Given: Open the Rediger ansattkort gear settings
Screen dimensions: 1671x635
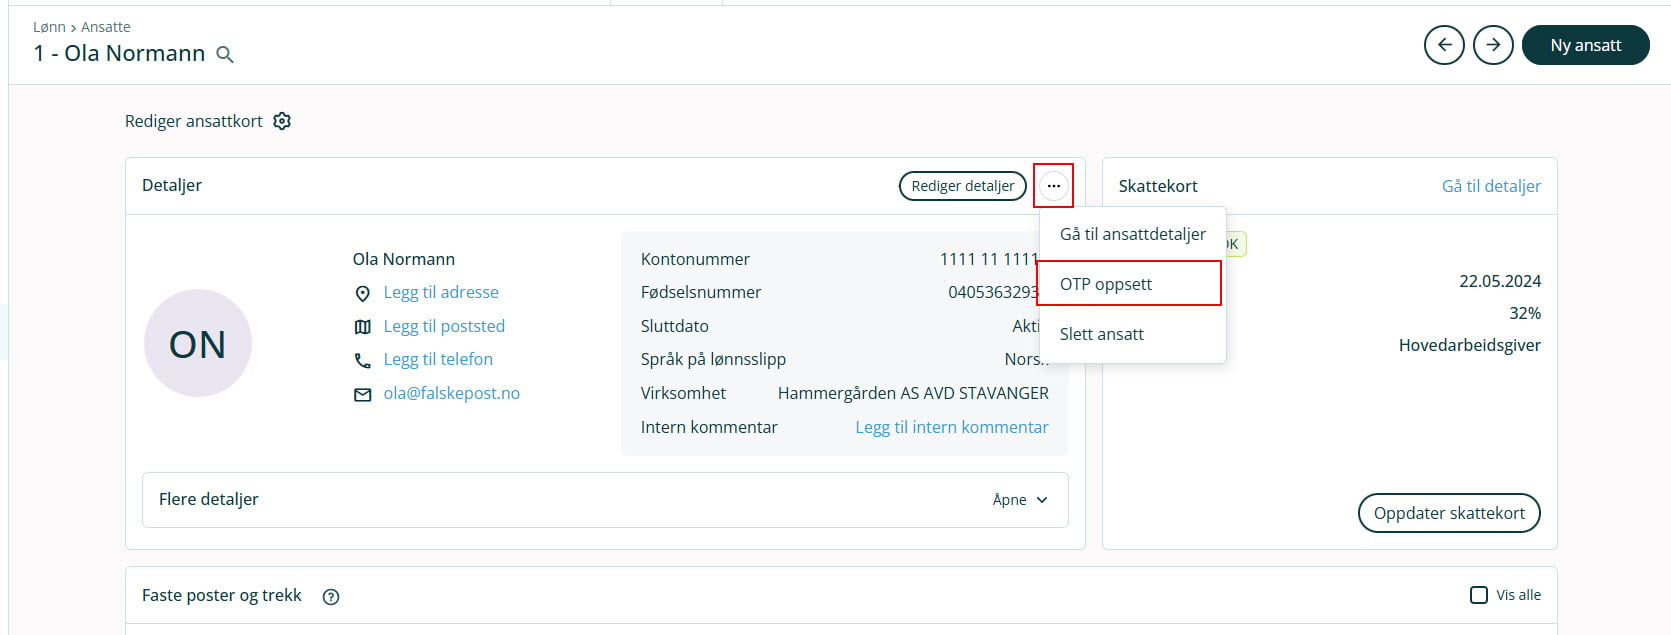Looking at the screenshot, I should 282,121.
